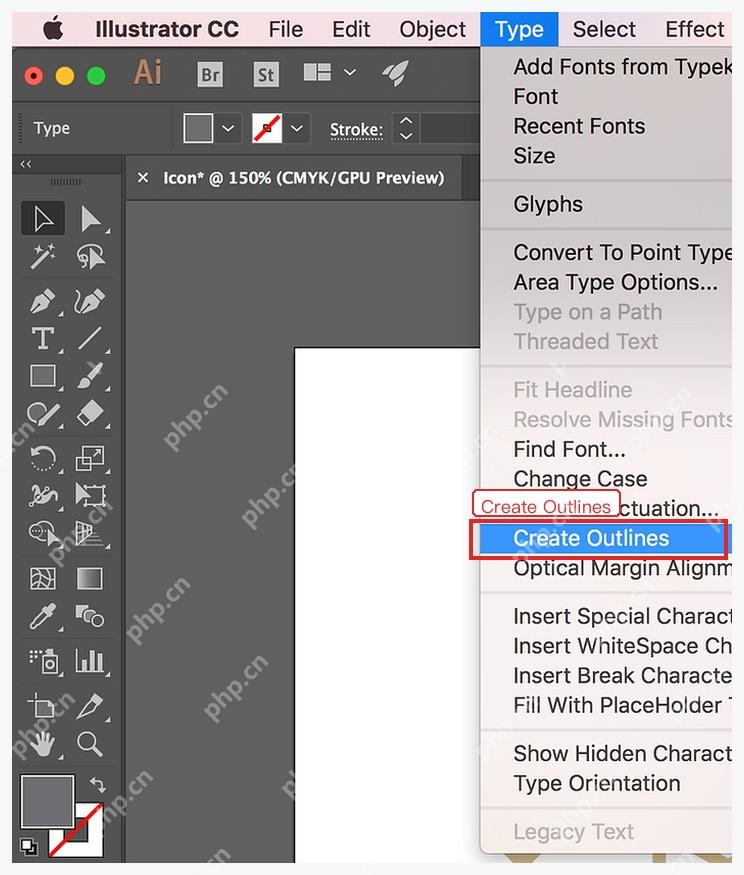Open the Apple menu
Viewport: 744px width, 875px height.
point(54,28)
